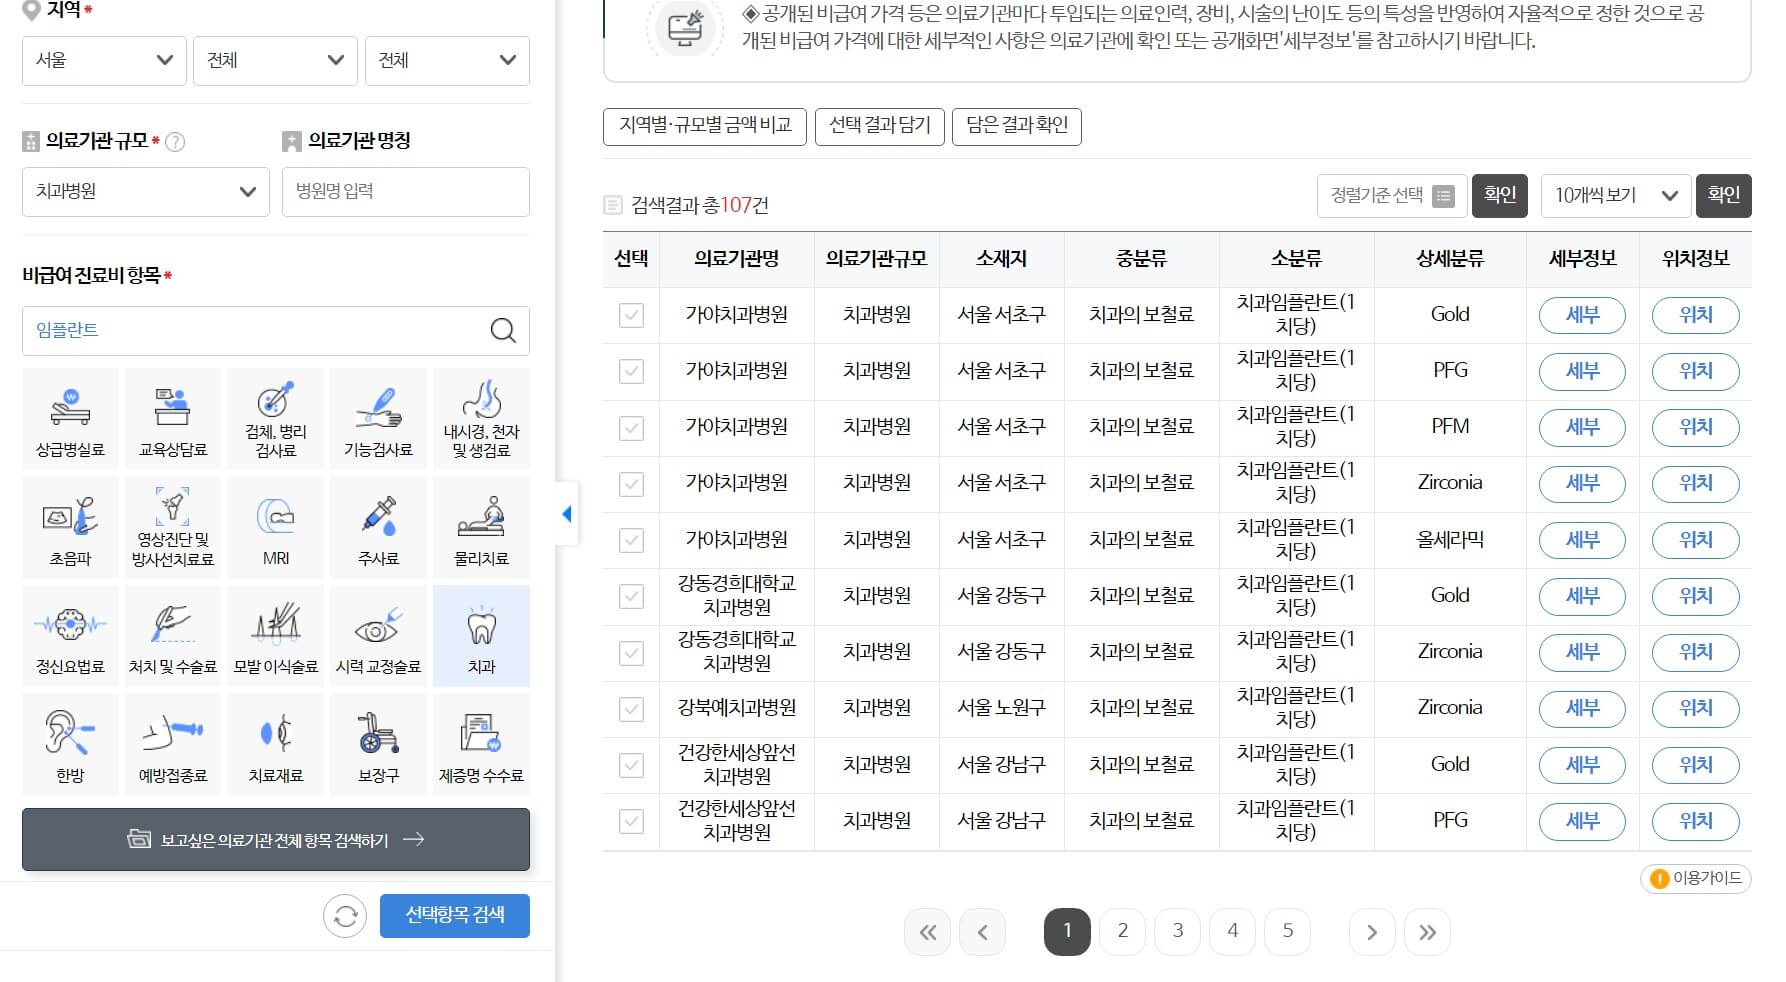Open 위치 for 가야치과병원 올세라믹
Screen dimensions: 1786x982
click(x=1696, y=540)
